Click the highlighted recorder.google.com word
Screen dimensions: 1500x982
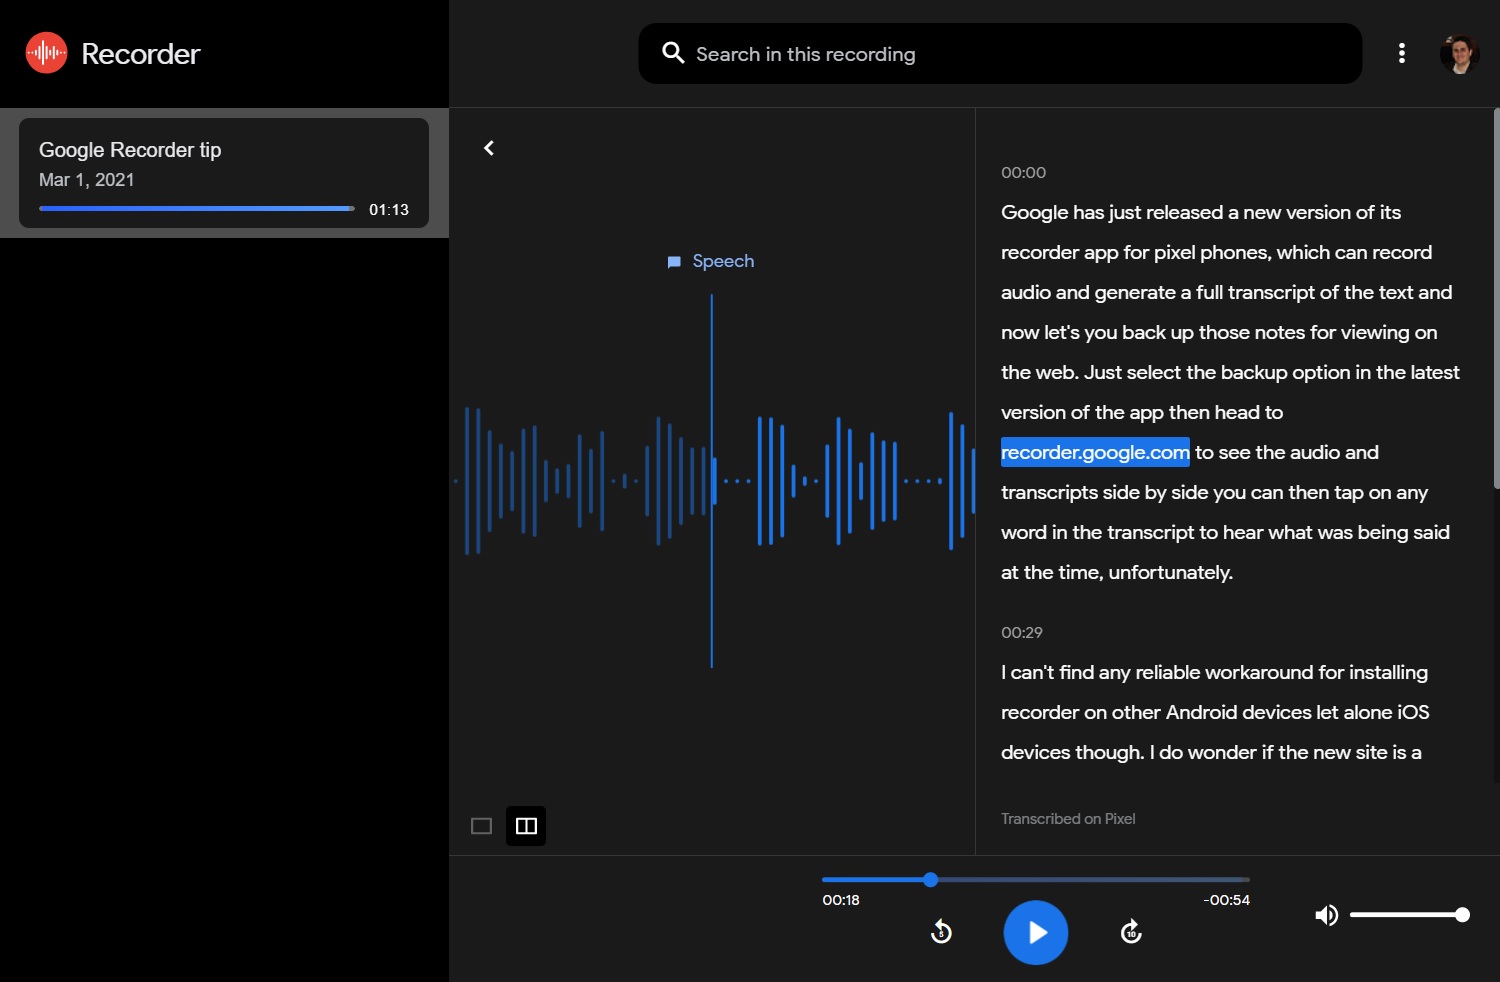tap(1095, 452)
